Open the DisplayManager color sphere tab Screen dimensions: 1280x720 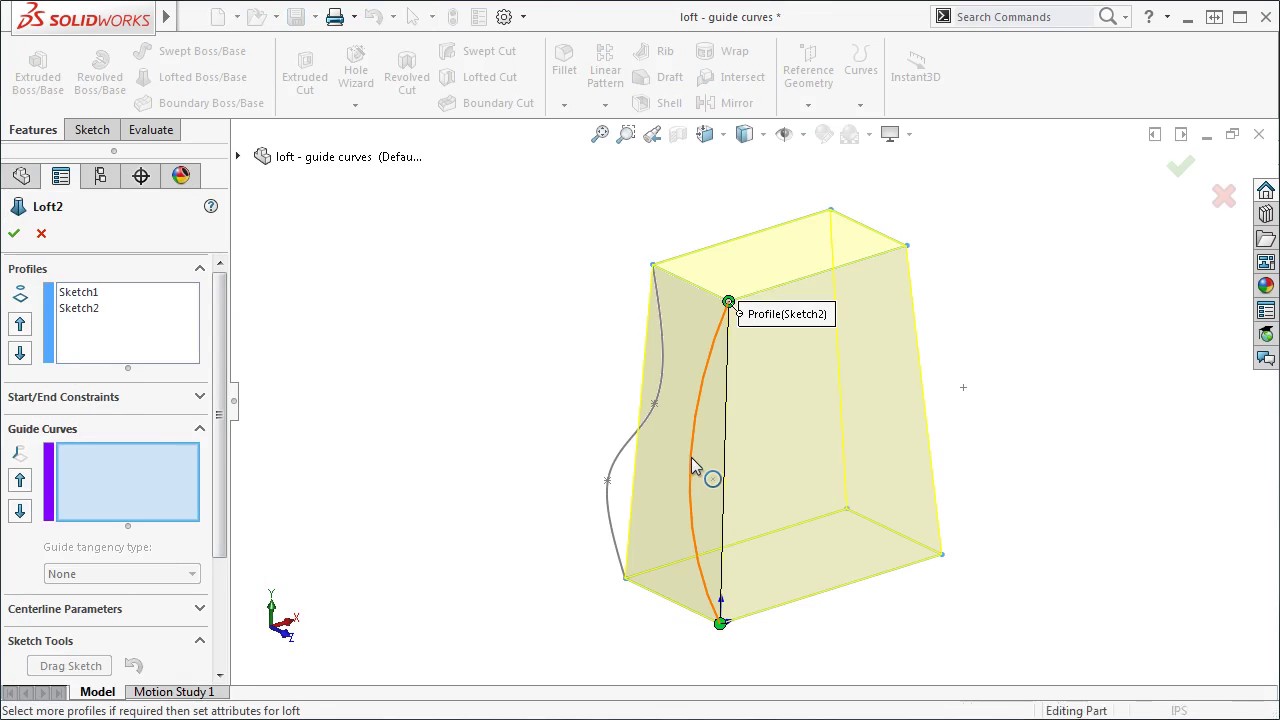pos(181,176)
